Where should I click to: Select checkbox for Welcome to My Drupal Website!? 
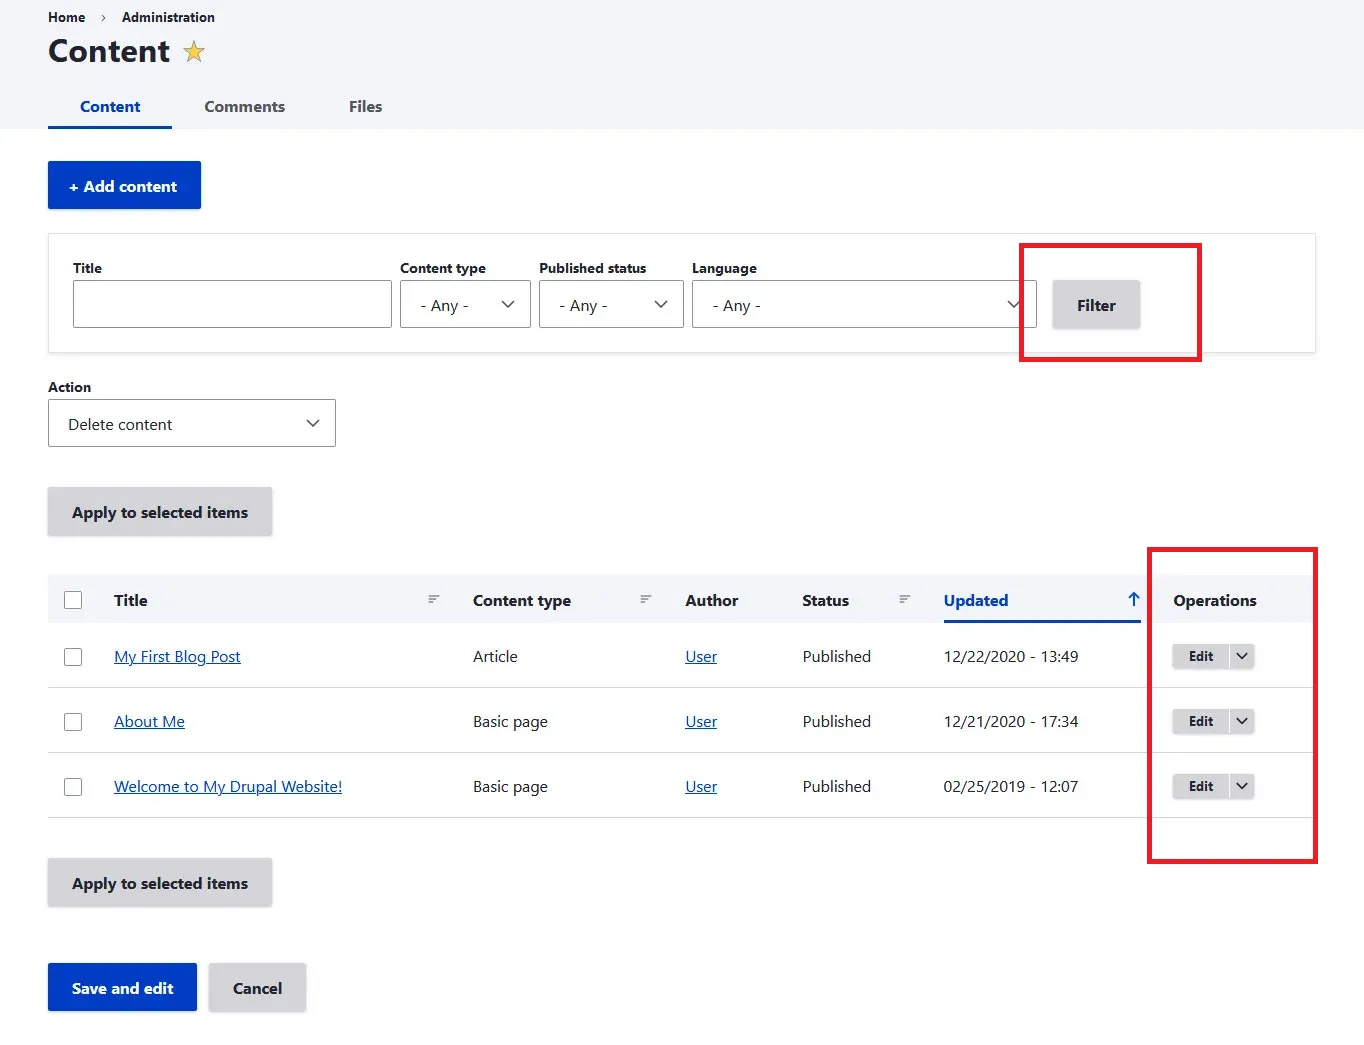pyautogui.click(x=73, y=787)
